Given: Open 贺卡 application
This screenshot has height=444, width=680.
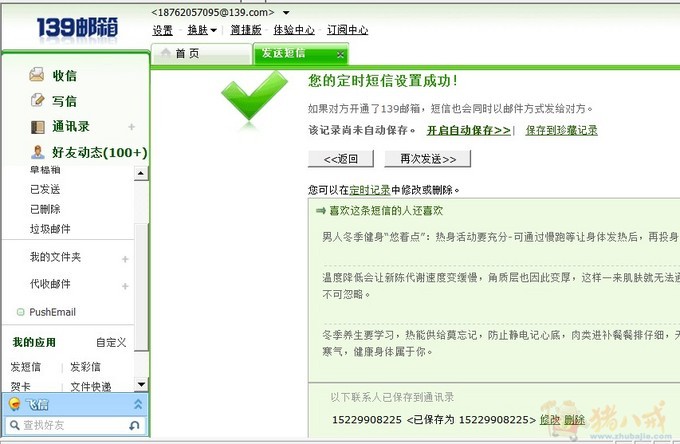Looking at the screenshot, I should (x=20, y=386).
